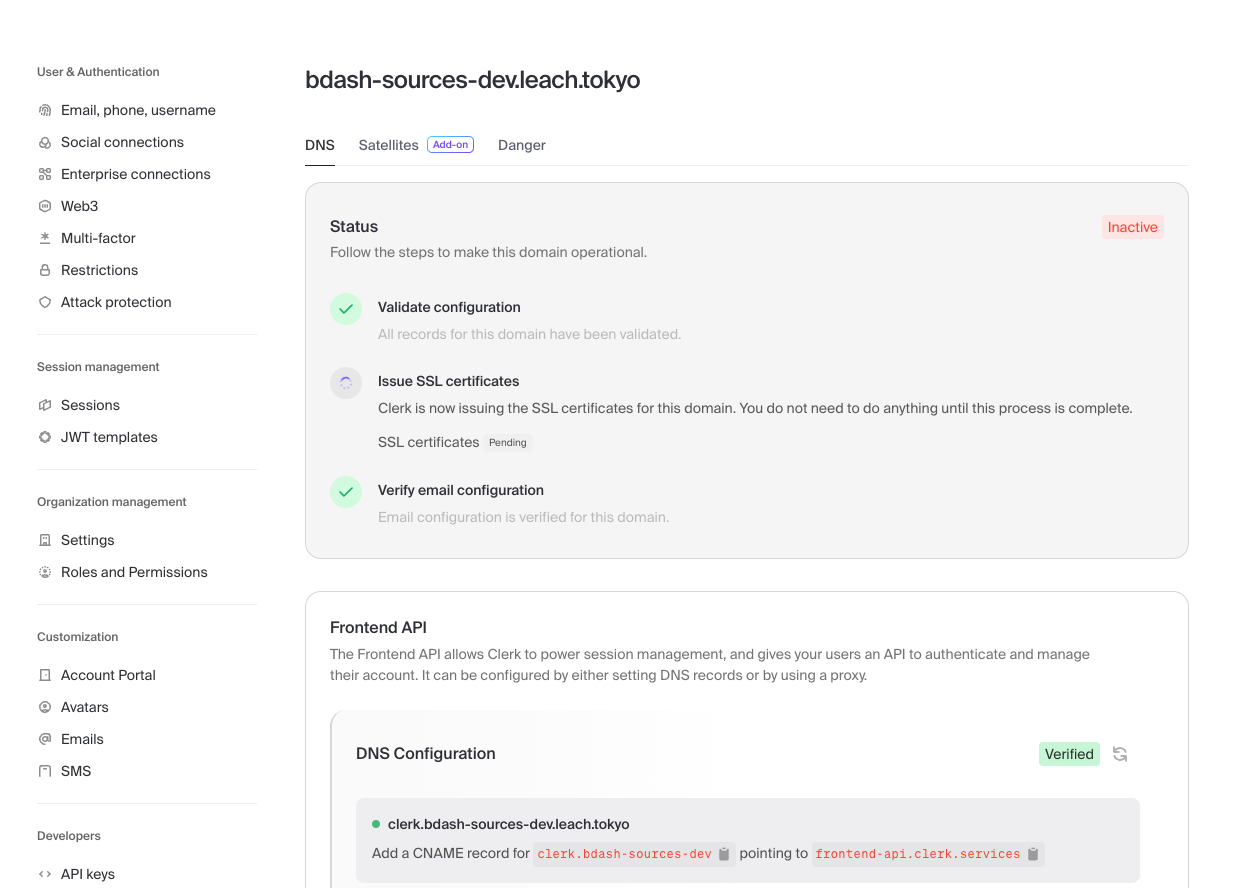Click the Web3 sidebar icon
This screenshot has height=888, width=1256.
coord(45,206)
